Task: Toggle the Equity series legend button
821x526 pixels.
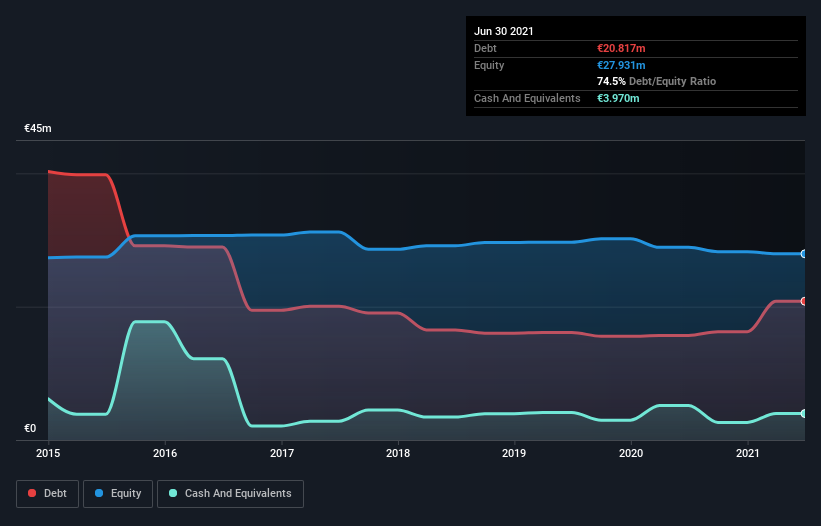Action: click(x=118, y=494)
